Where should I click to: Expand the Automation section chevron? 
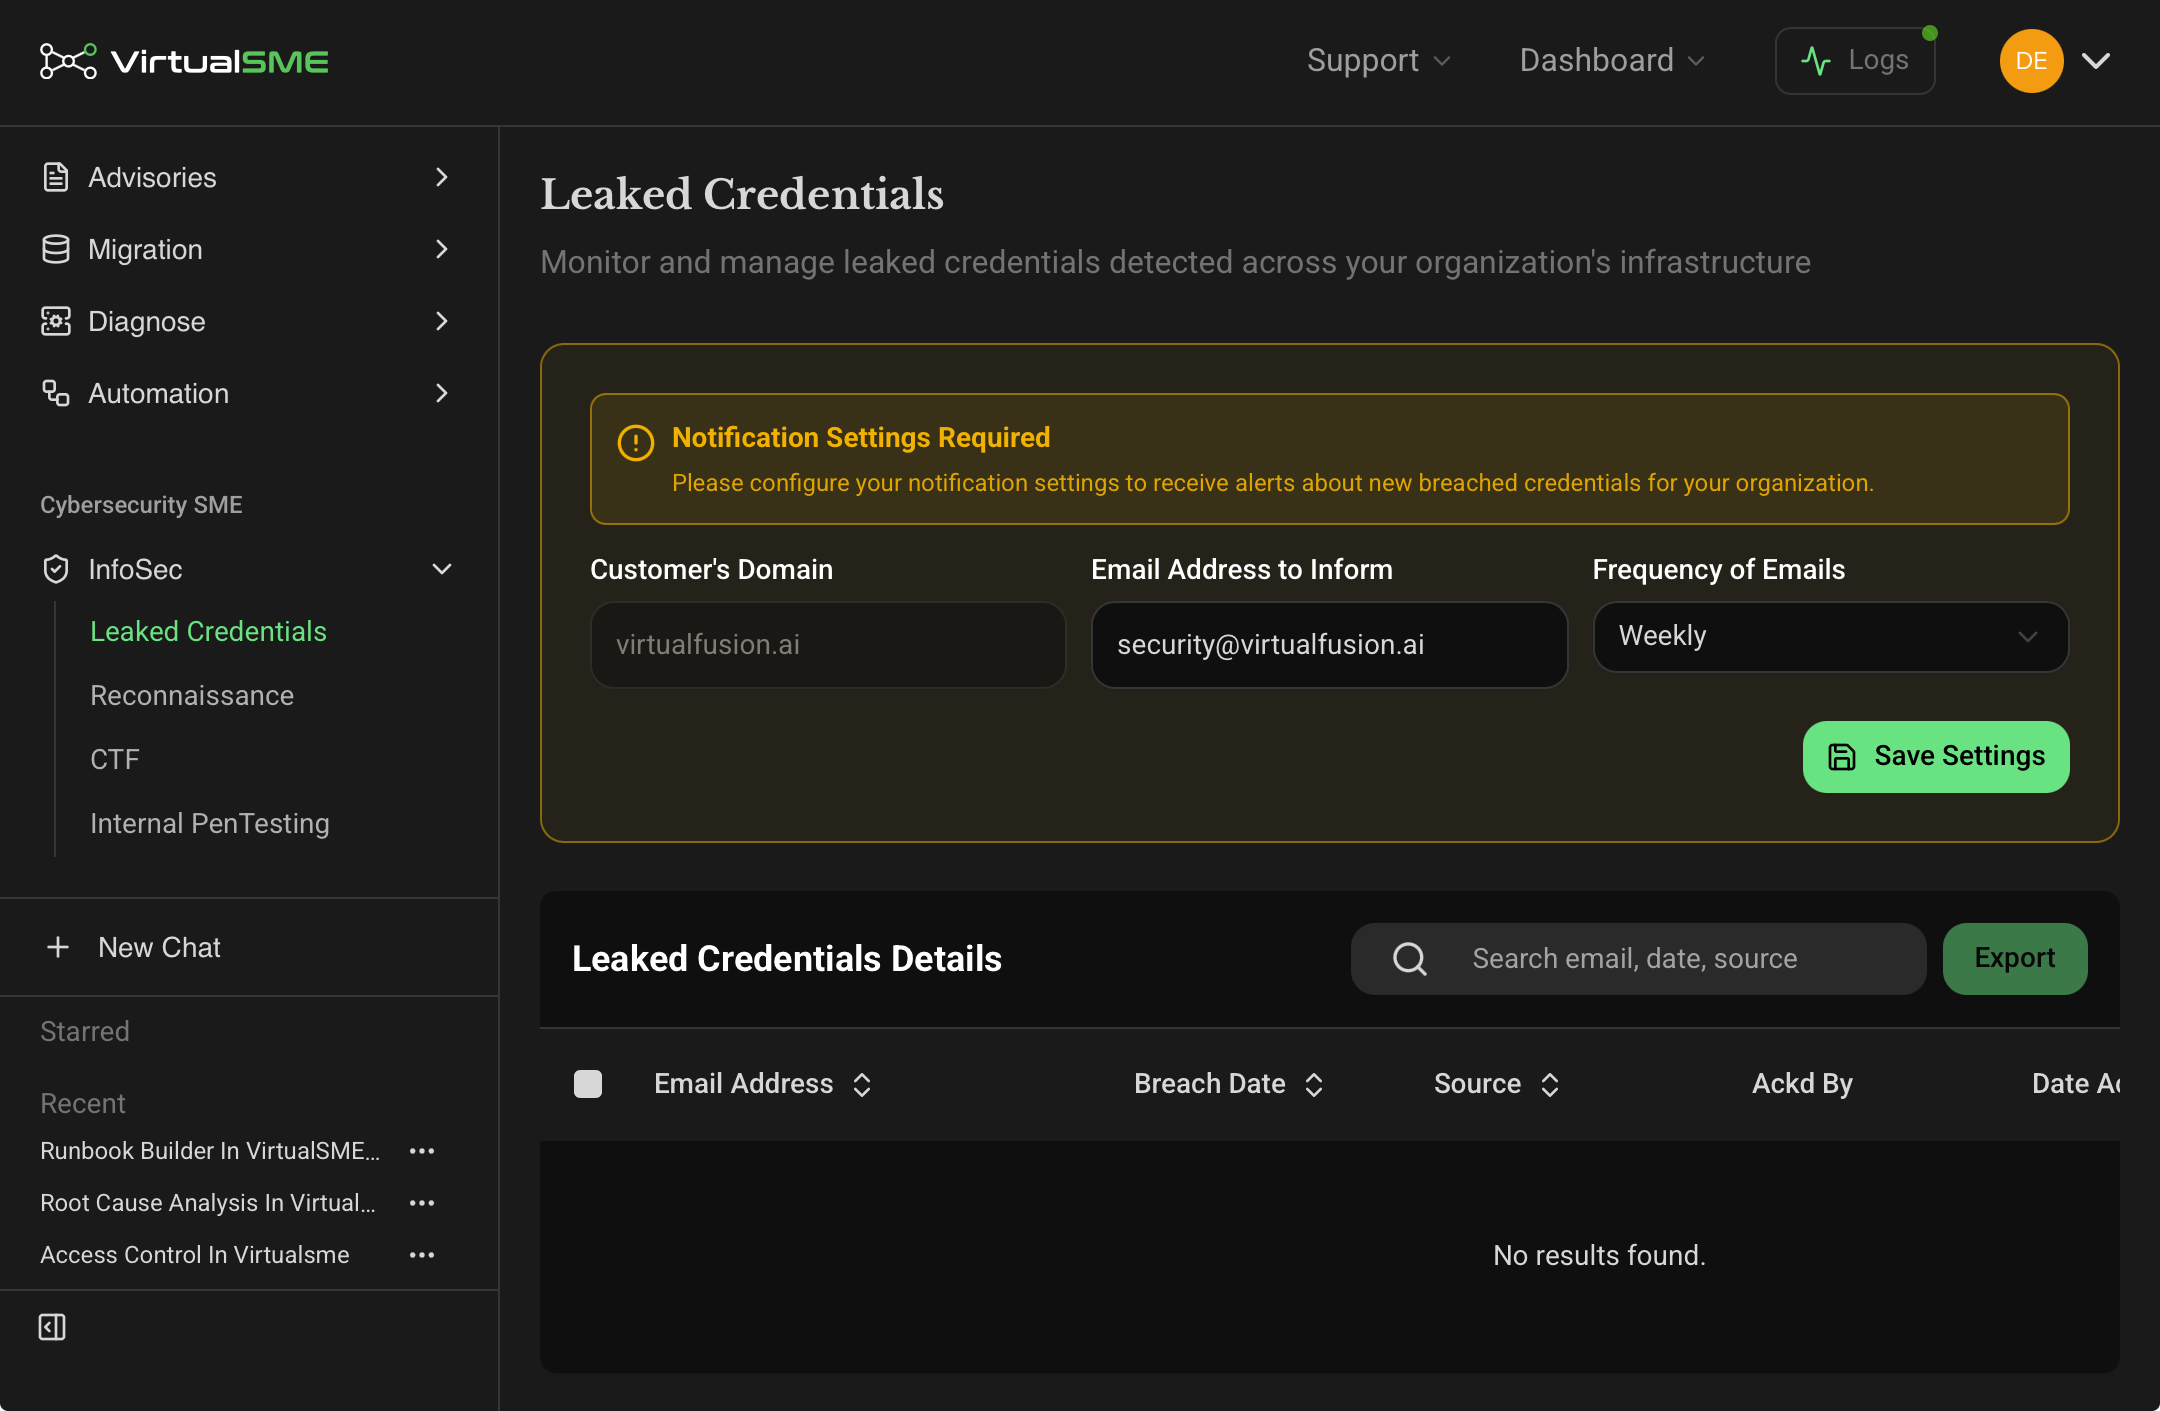(x=442, y=393)
